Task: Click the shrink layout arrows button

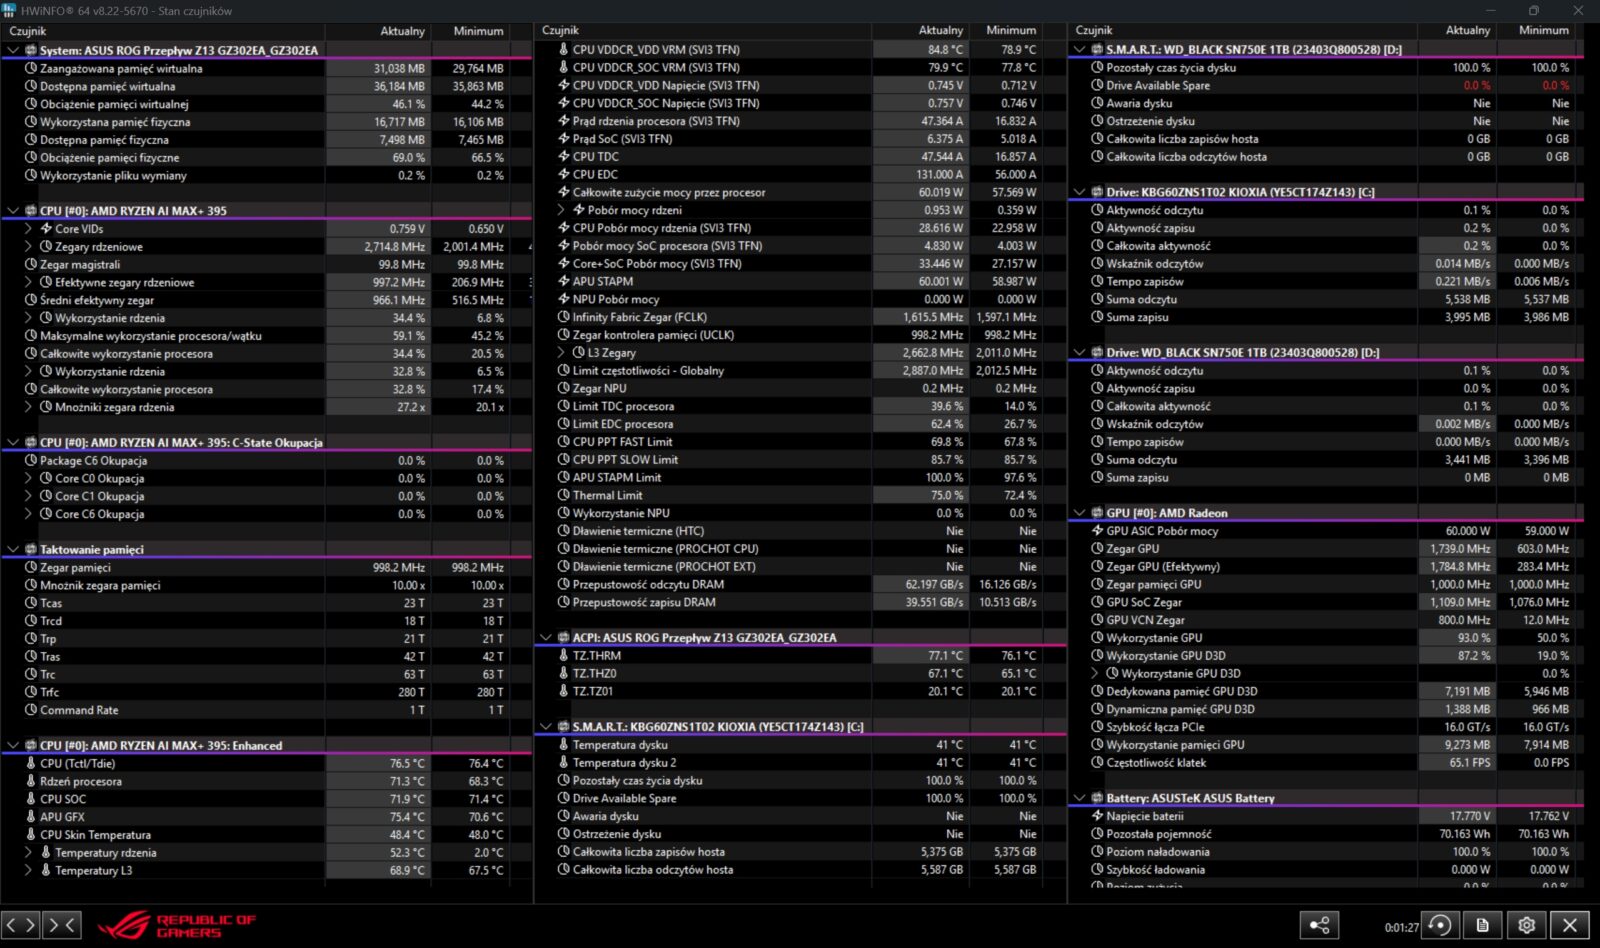Action: pyautogui.click(x=62, y=925)
